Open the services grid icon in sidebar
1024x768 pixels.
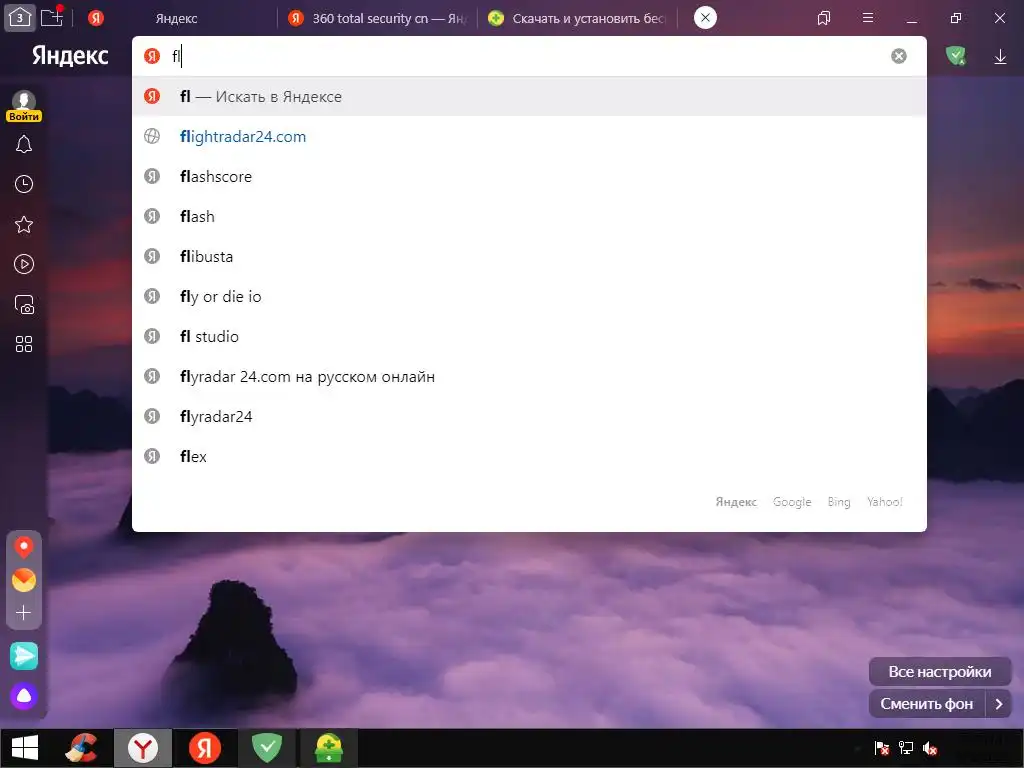point(24,344)
